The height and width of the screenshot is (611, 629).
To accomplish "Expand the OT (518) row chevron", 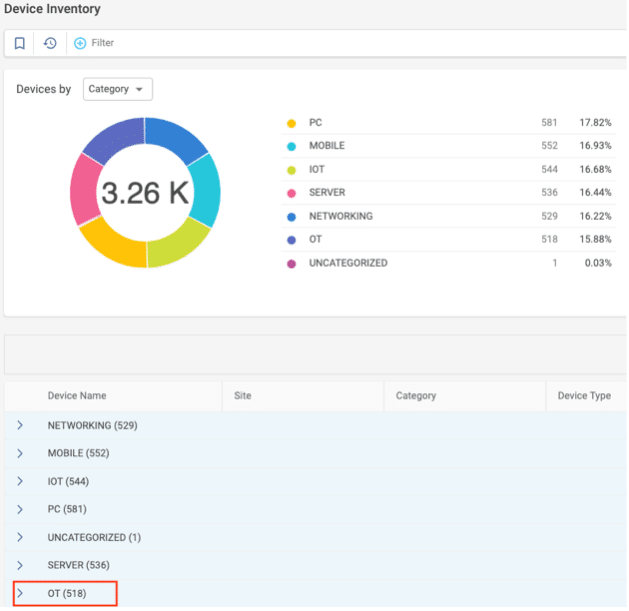I will click(x=20, y=593).
